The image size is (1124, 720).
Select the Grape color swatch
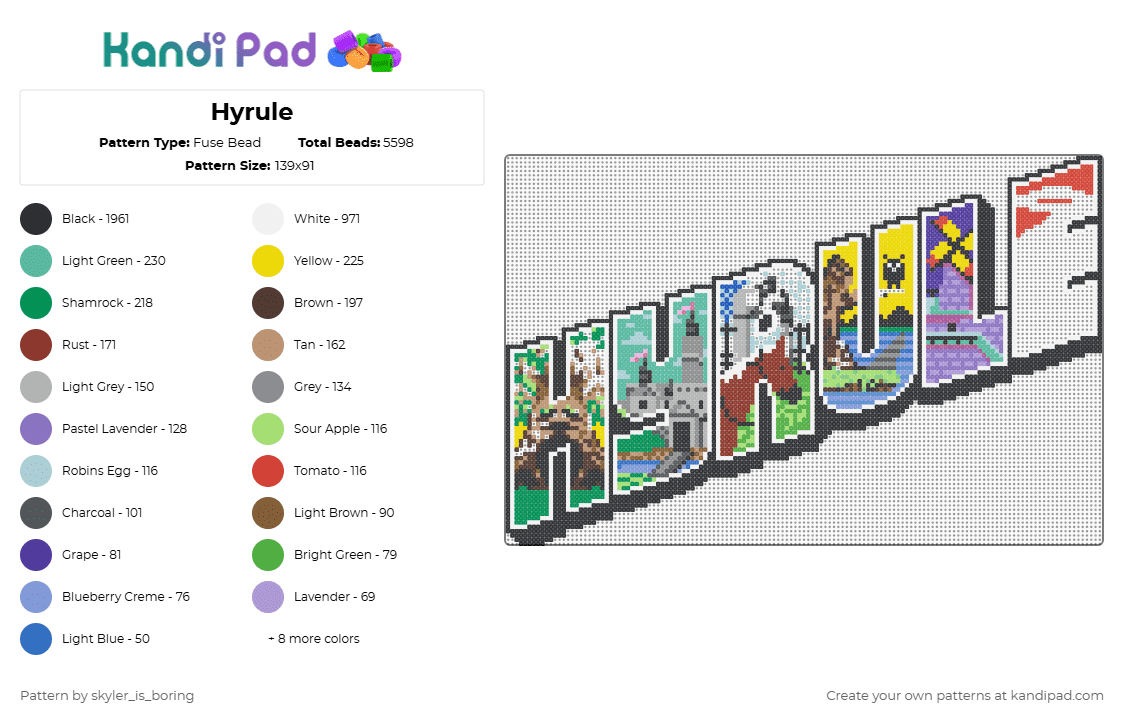(36, 555)
